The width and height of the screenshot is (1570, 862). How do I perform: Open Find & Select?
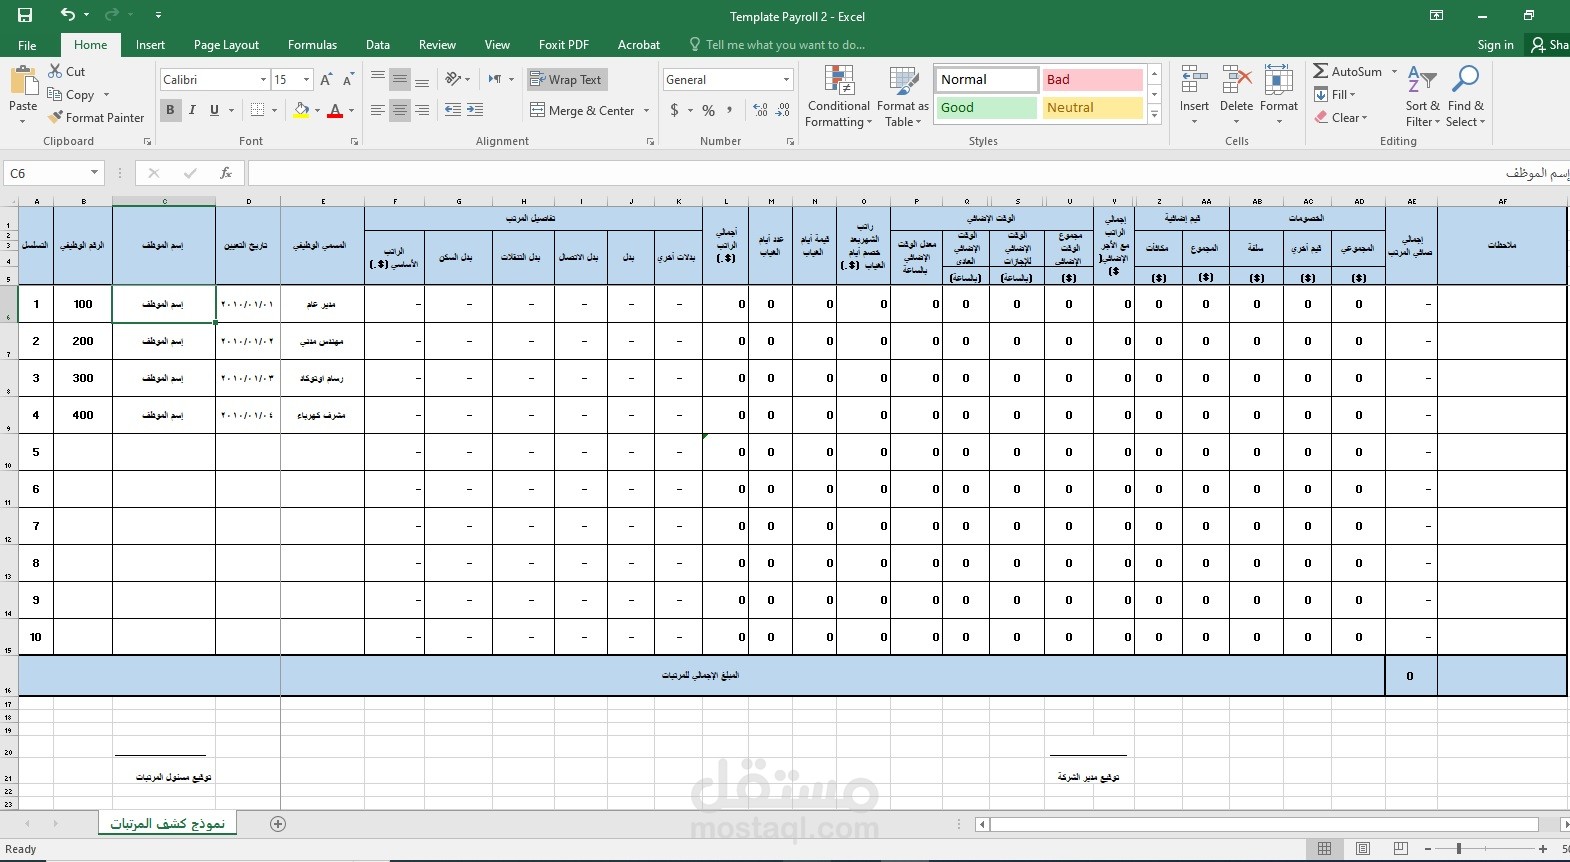[x=1466, y=97]
